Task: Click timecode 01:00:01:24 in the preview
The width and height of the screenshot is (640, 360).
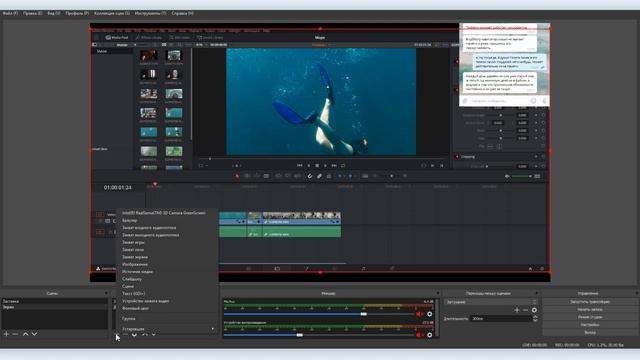Action: coord(118,187)
